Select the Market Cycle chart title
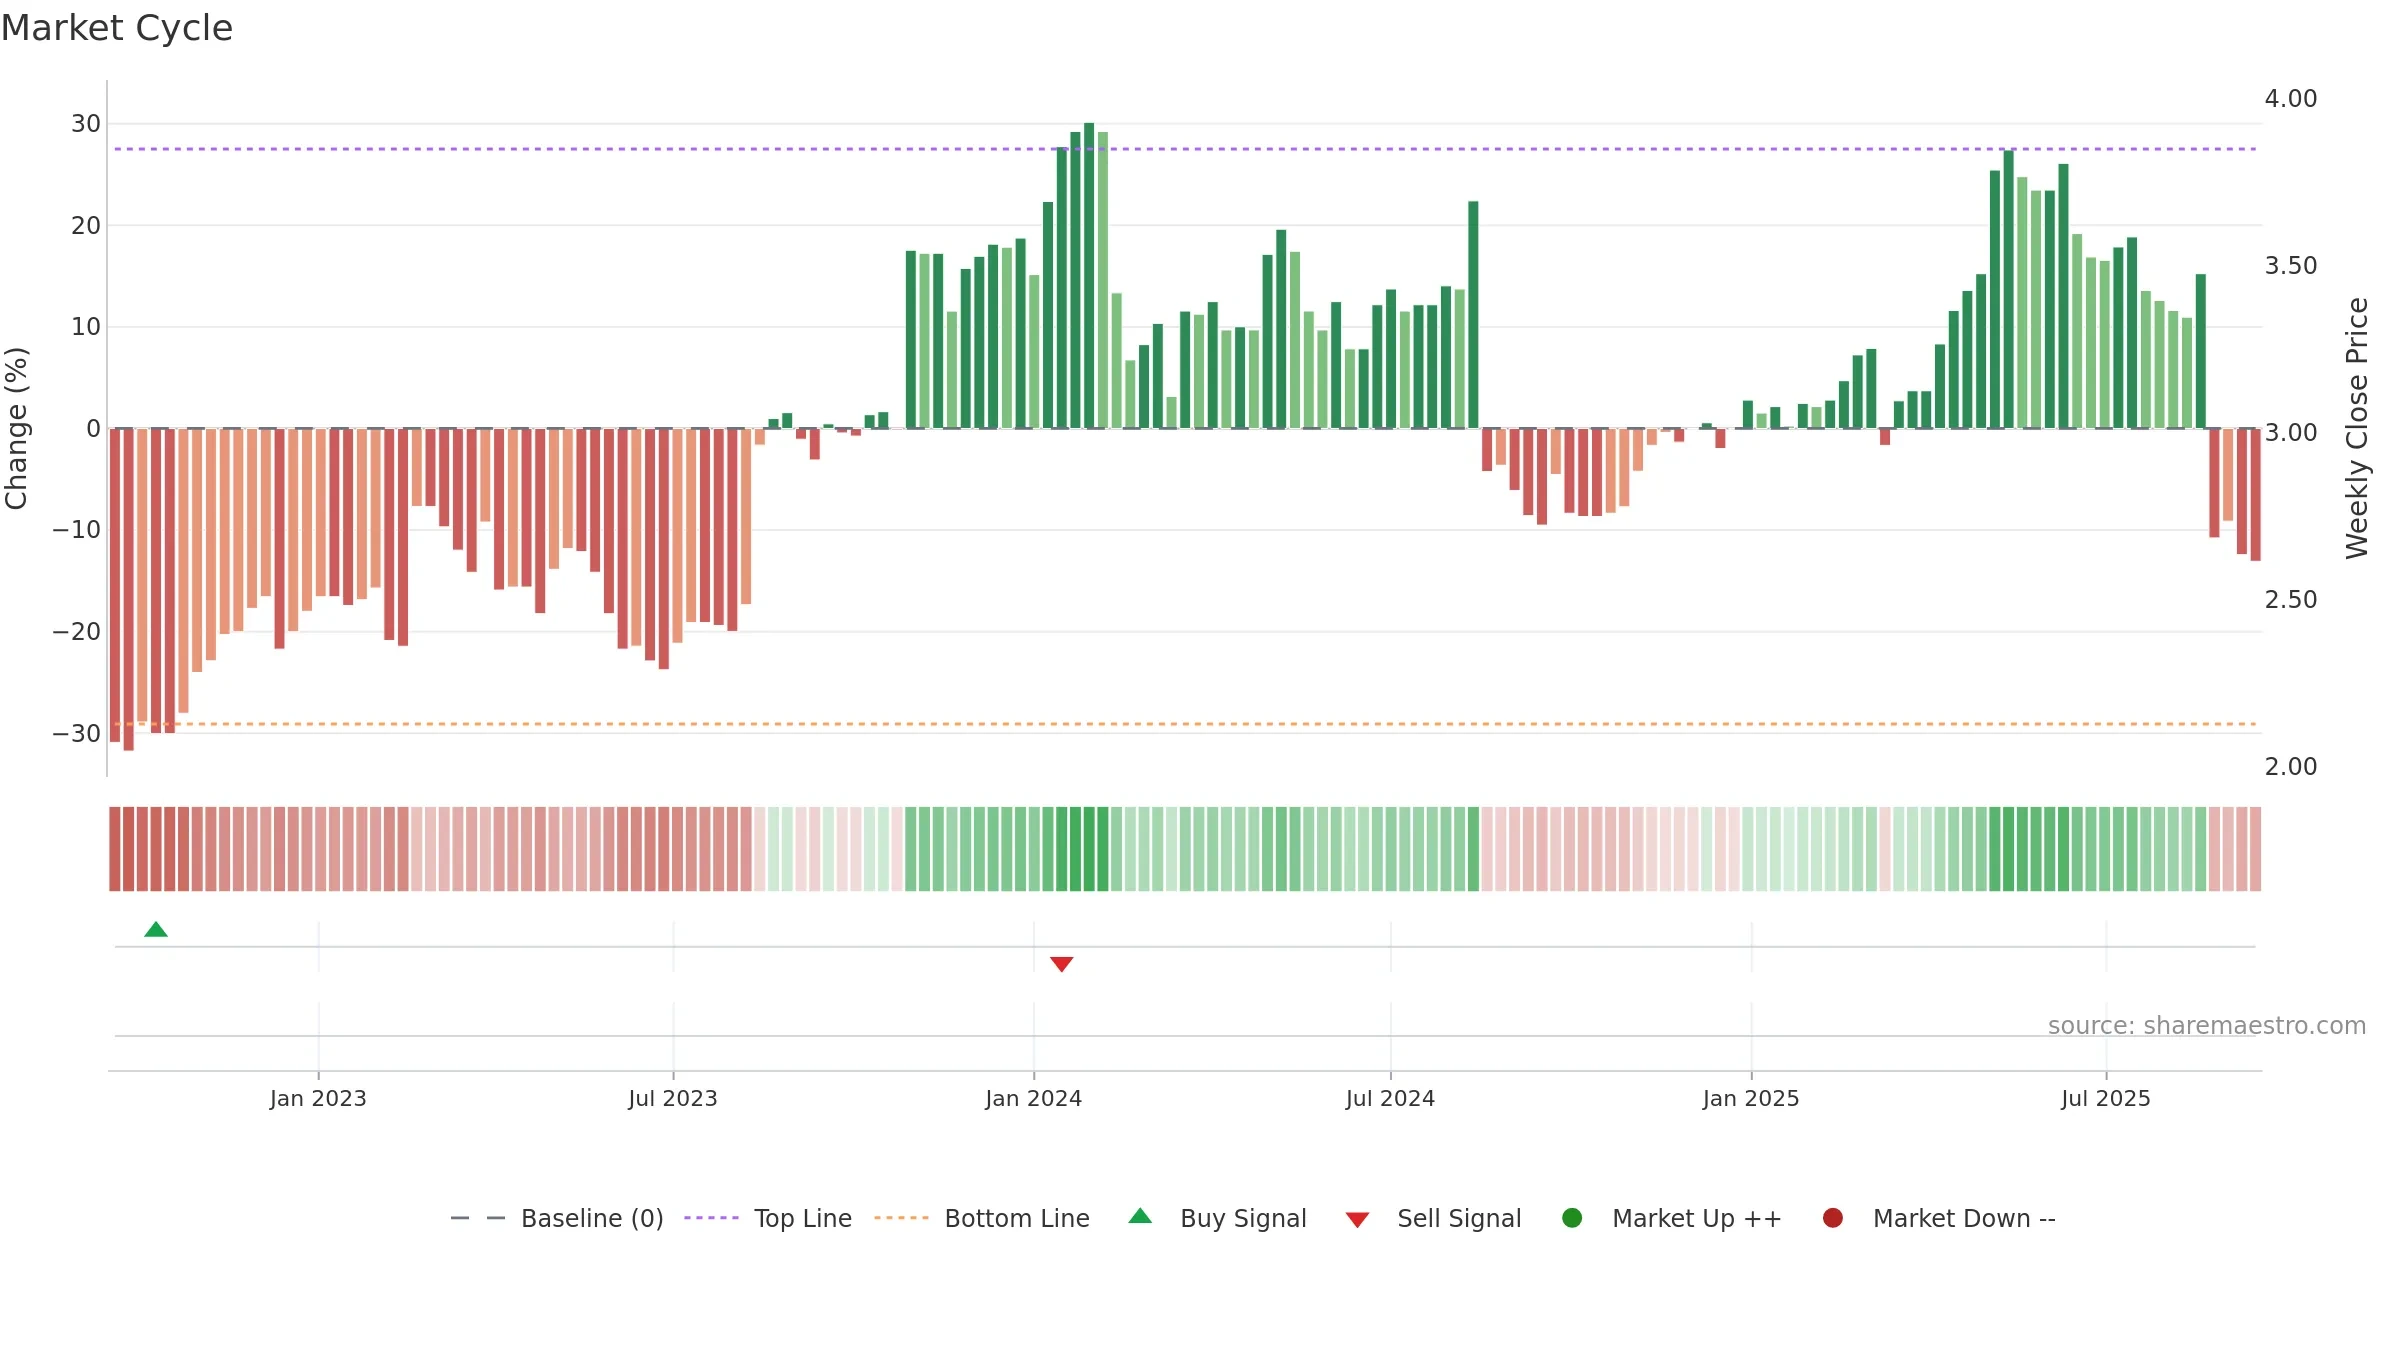2400x1350 pixels. [x=117, y=28]
